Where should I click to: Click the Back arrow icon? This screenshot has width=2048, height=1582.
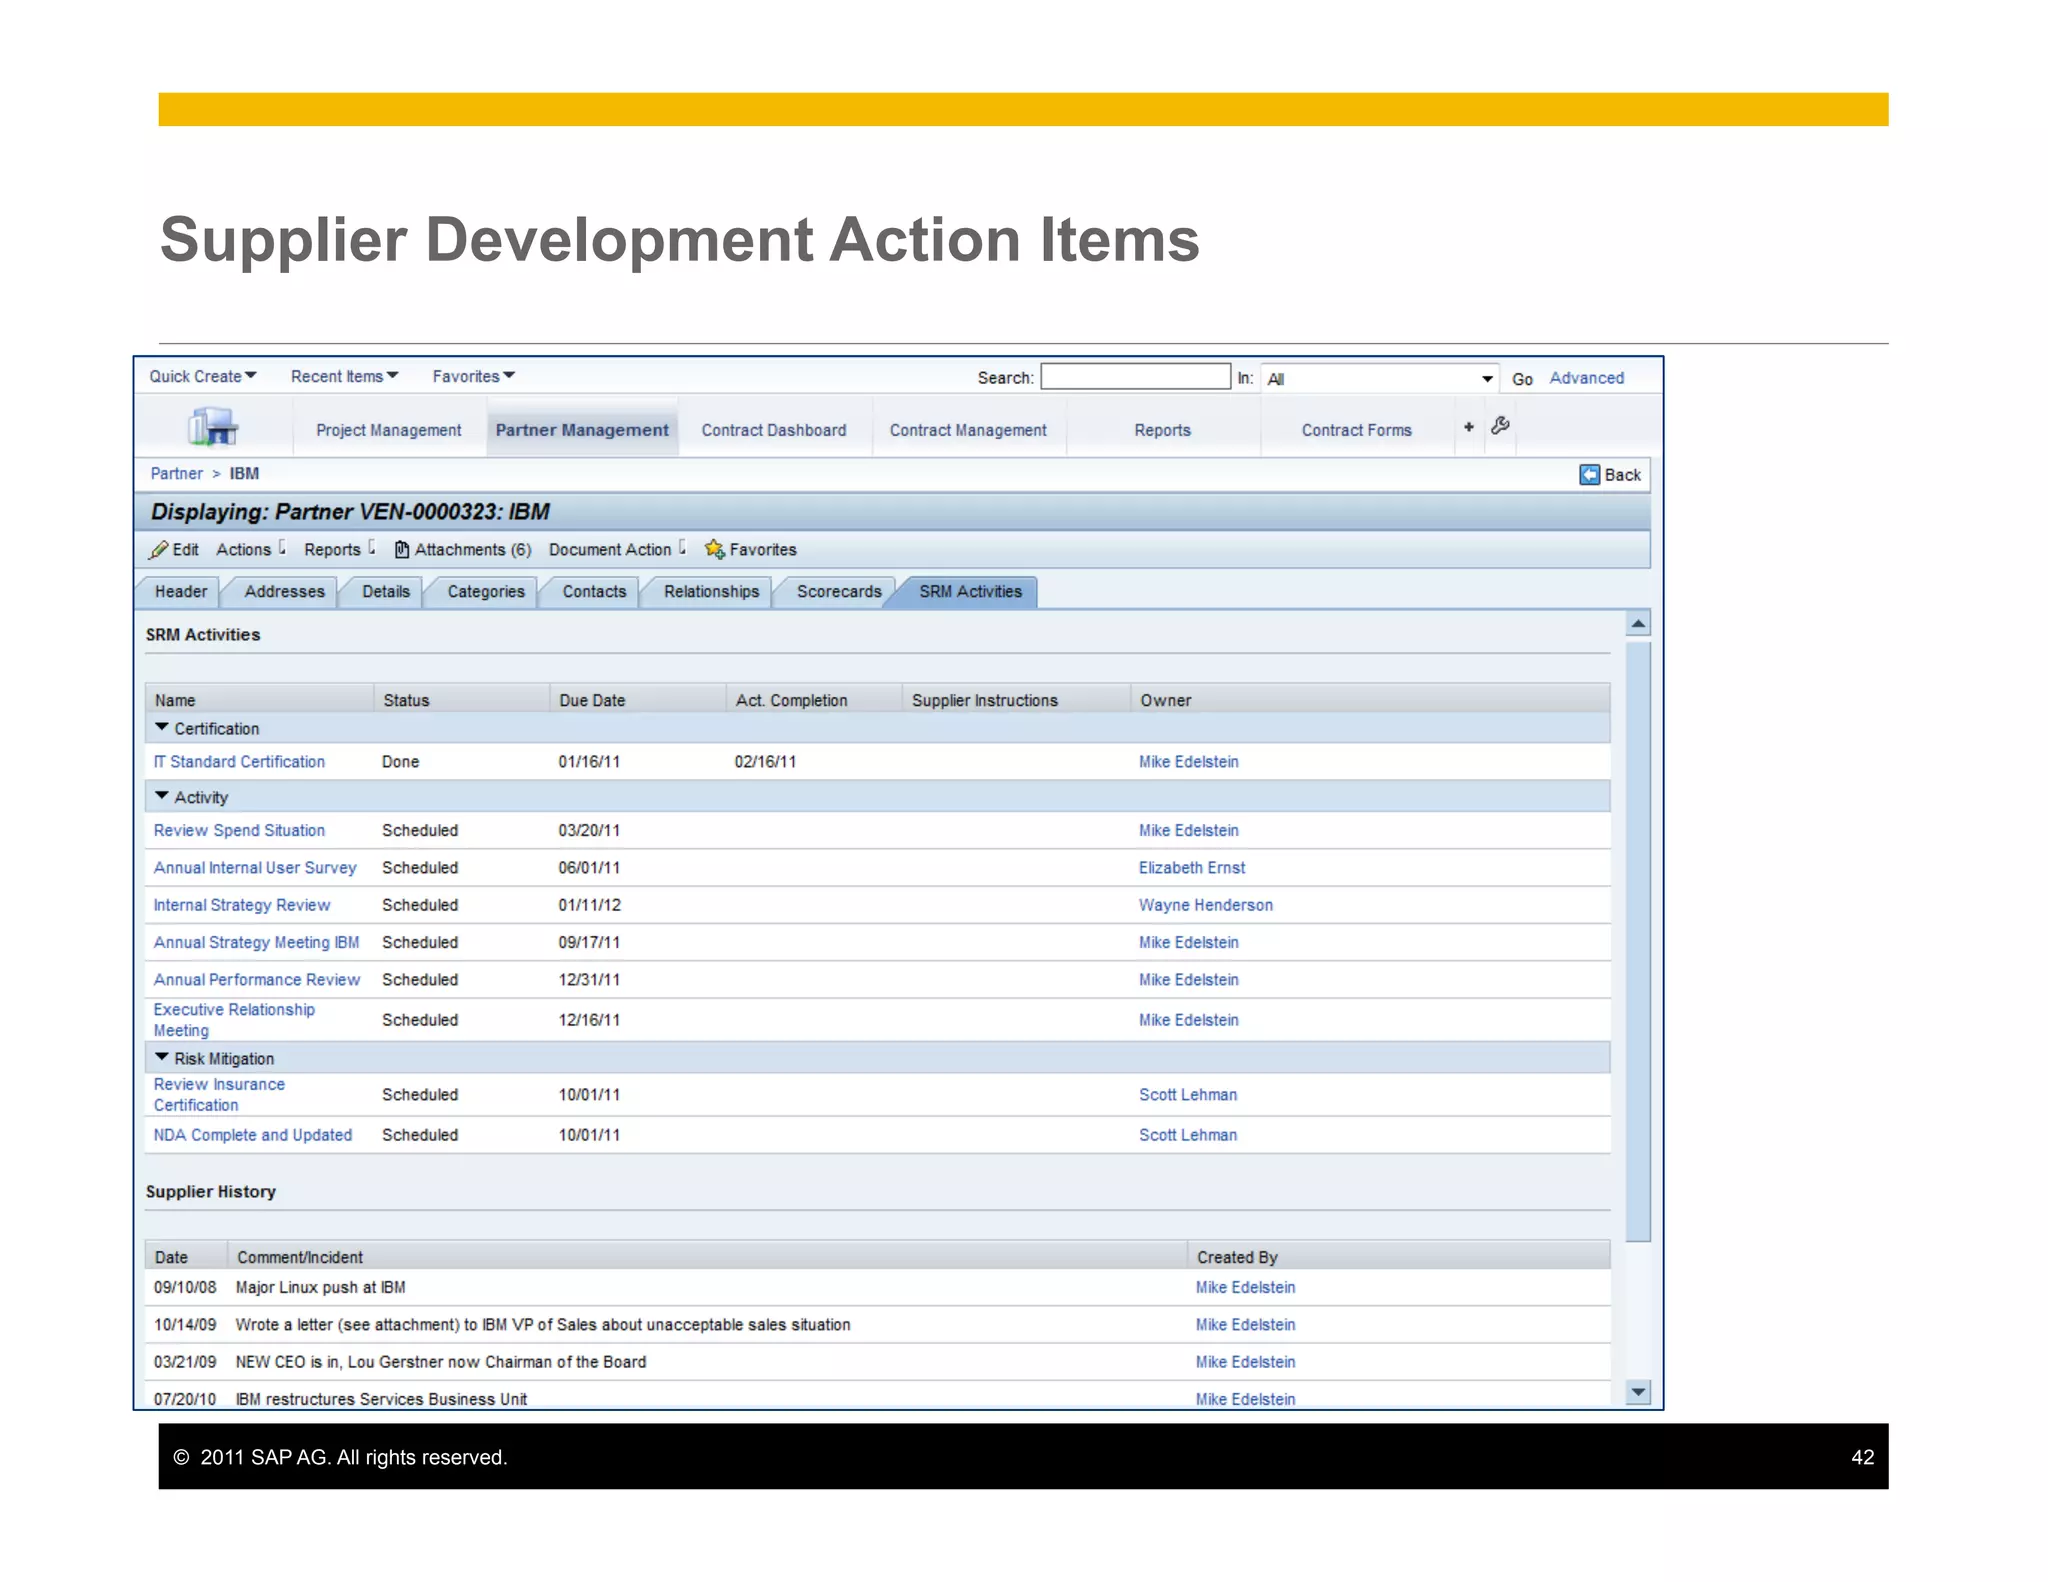[x=1589, y=474]
